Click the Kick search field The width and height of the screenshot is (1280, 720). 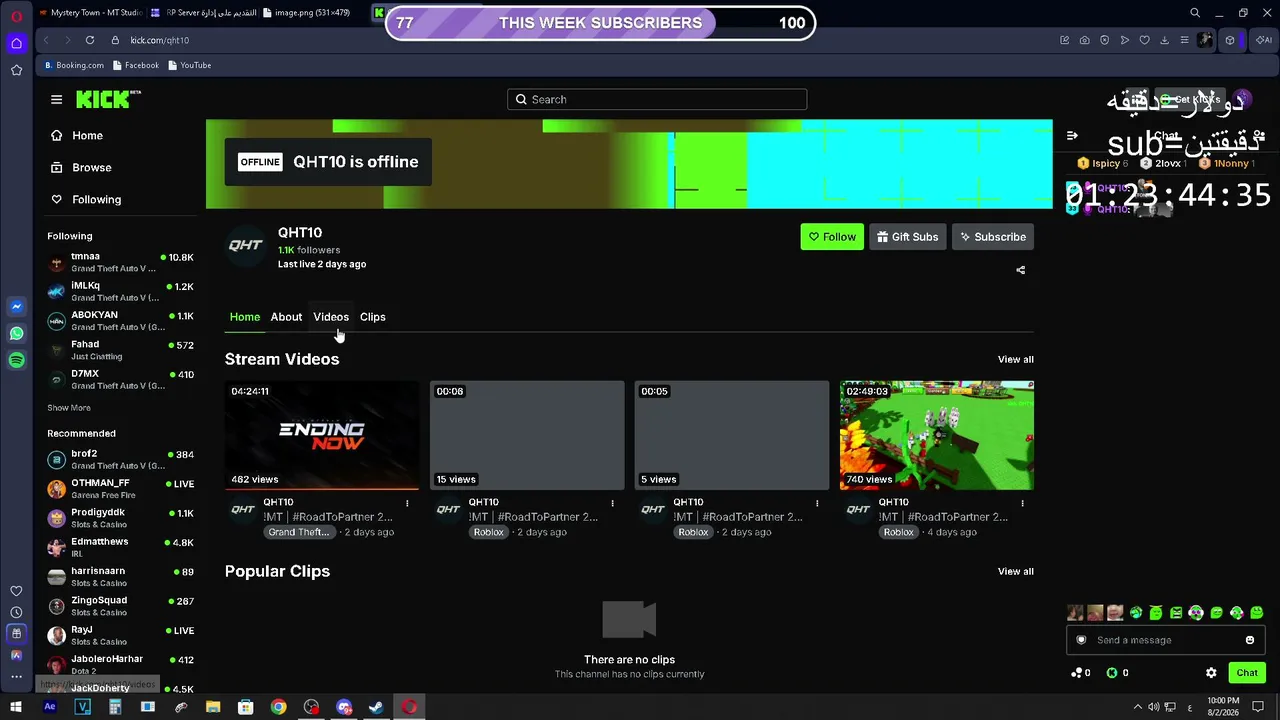657,99
